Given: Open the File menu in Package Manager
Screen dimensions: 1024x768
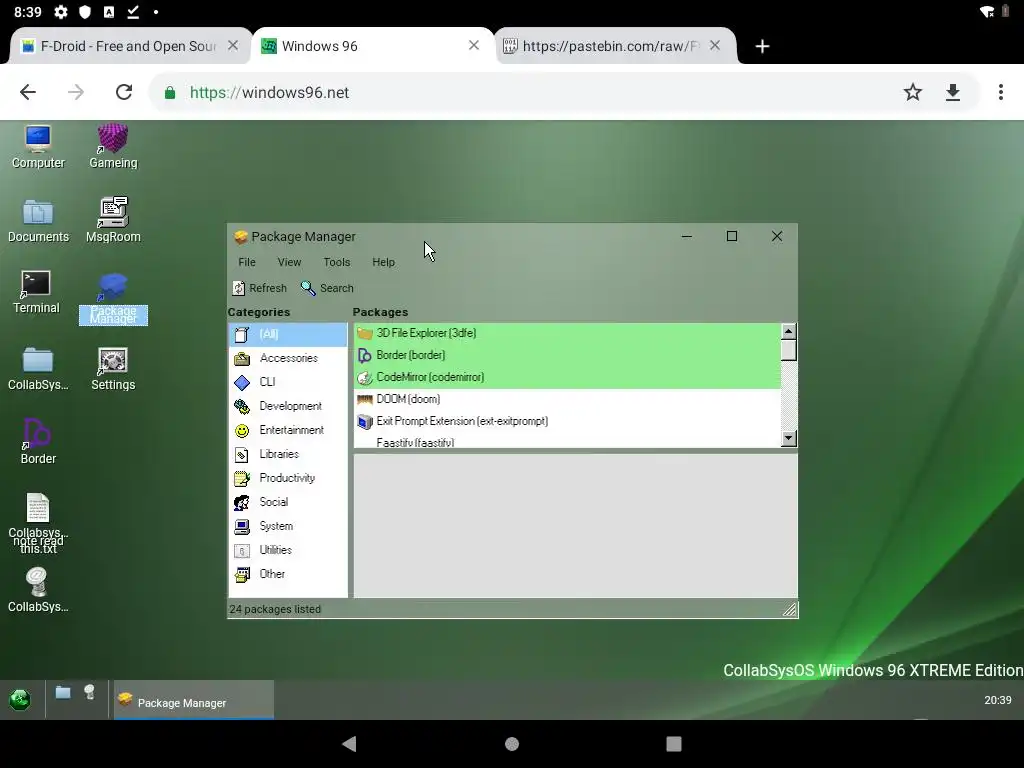Looking at the screenshot, I should [x=247, y=262].
